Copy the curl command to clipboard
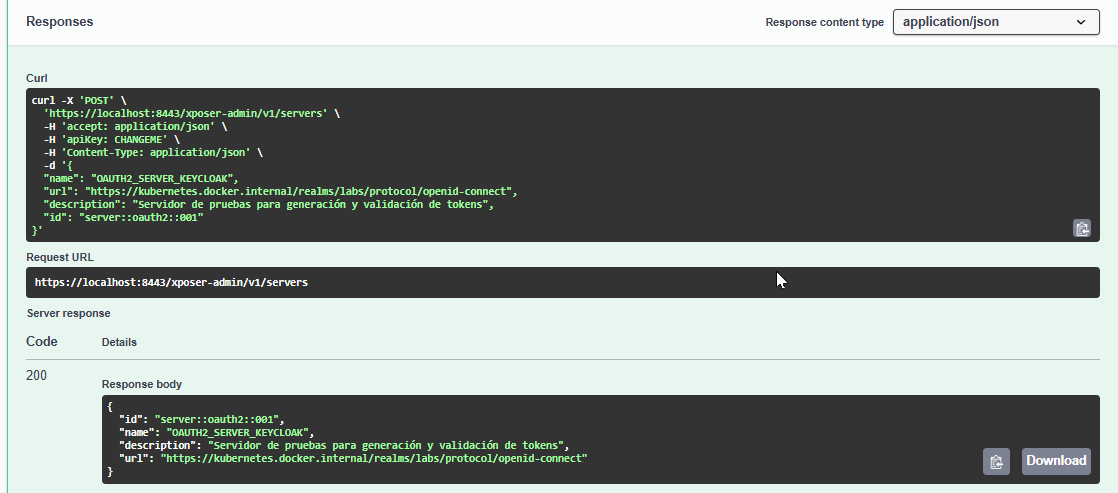The height and width of the screenshot is (493, 1118). [1082, 228]
